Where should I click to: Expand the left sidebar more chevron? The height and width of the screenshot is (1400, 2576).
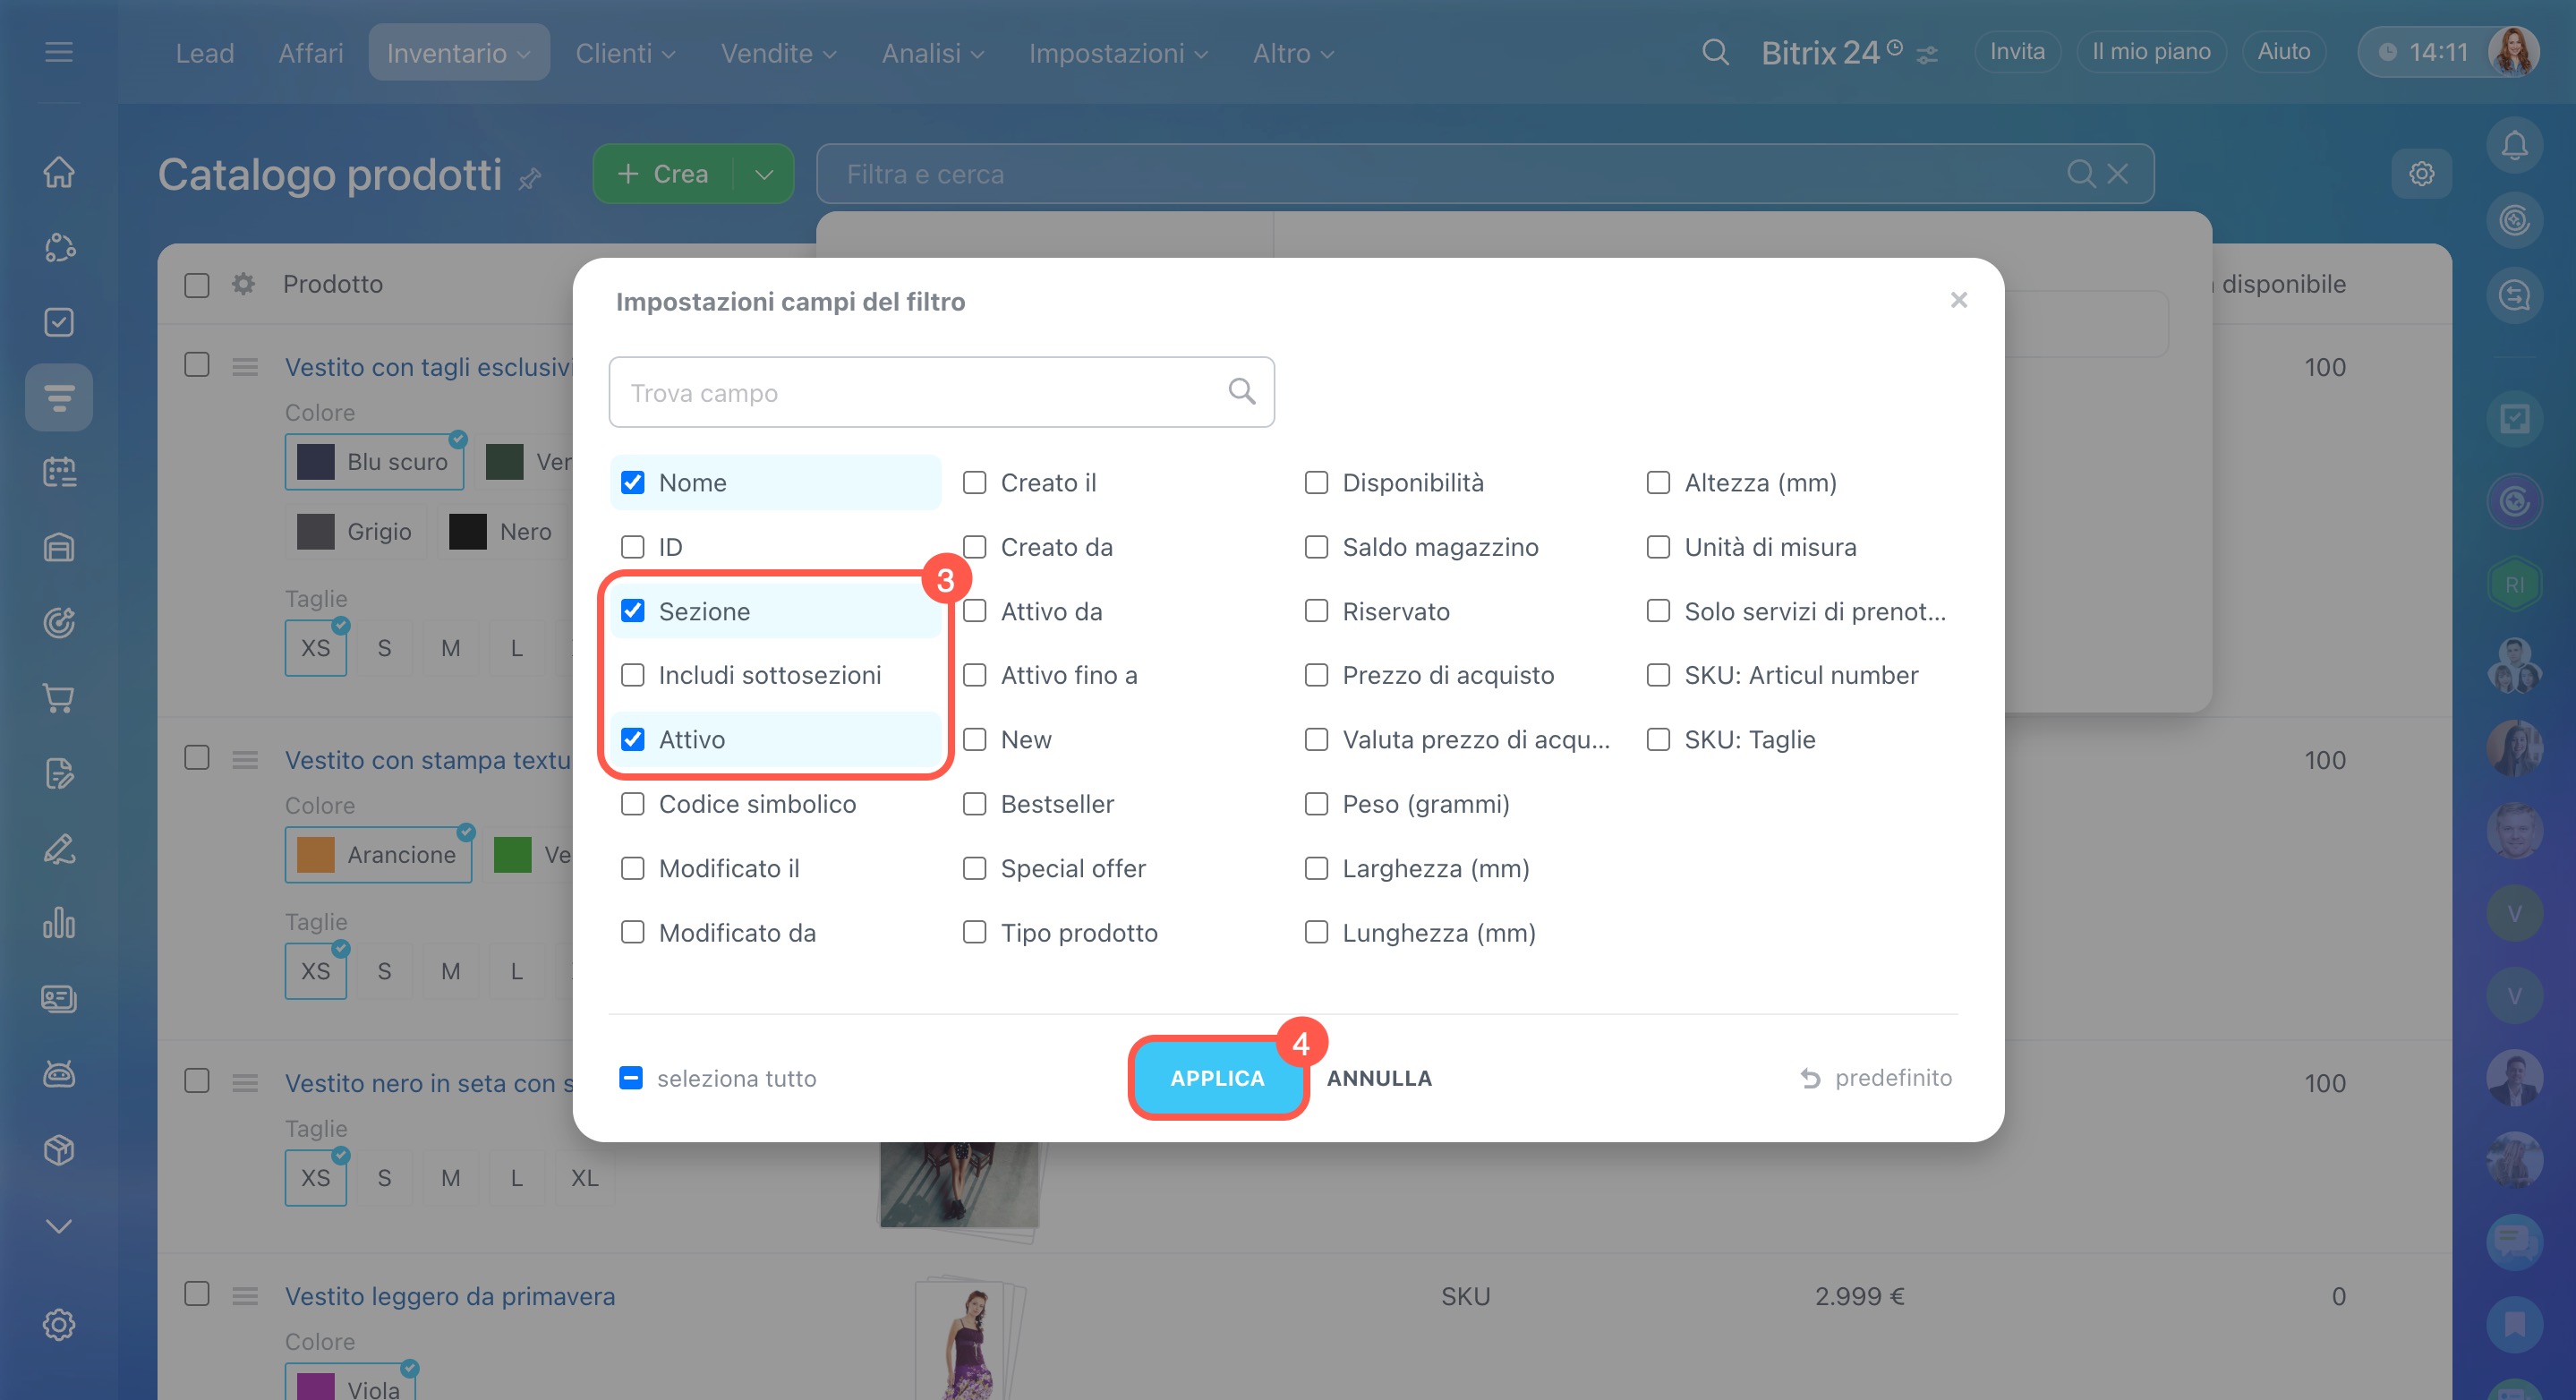(x=59, y=1226)
